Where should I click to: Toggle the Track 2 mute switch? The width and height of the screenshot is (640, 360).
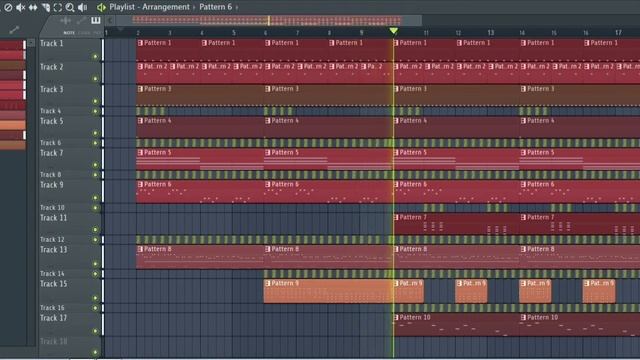(x=95, y=79)
